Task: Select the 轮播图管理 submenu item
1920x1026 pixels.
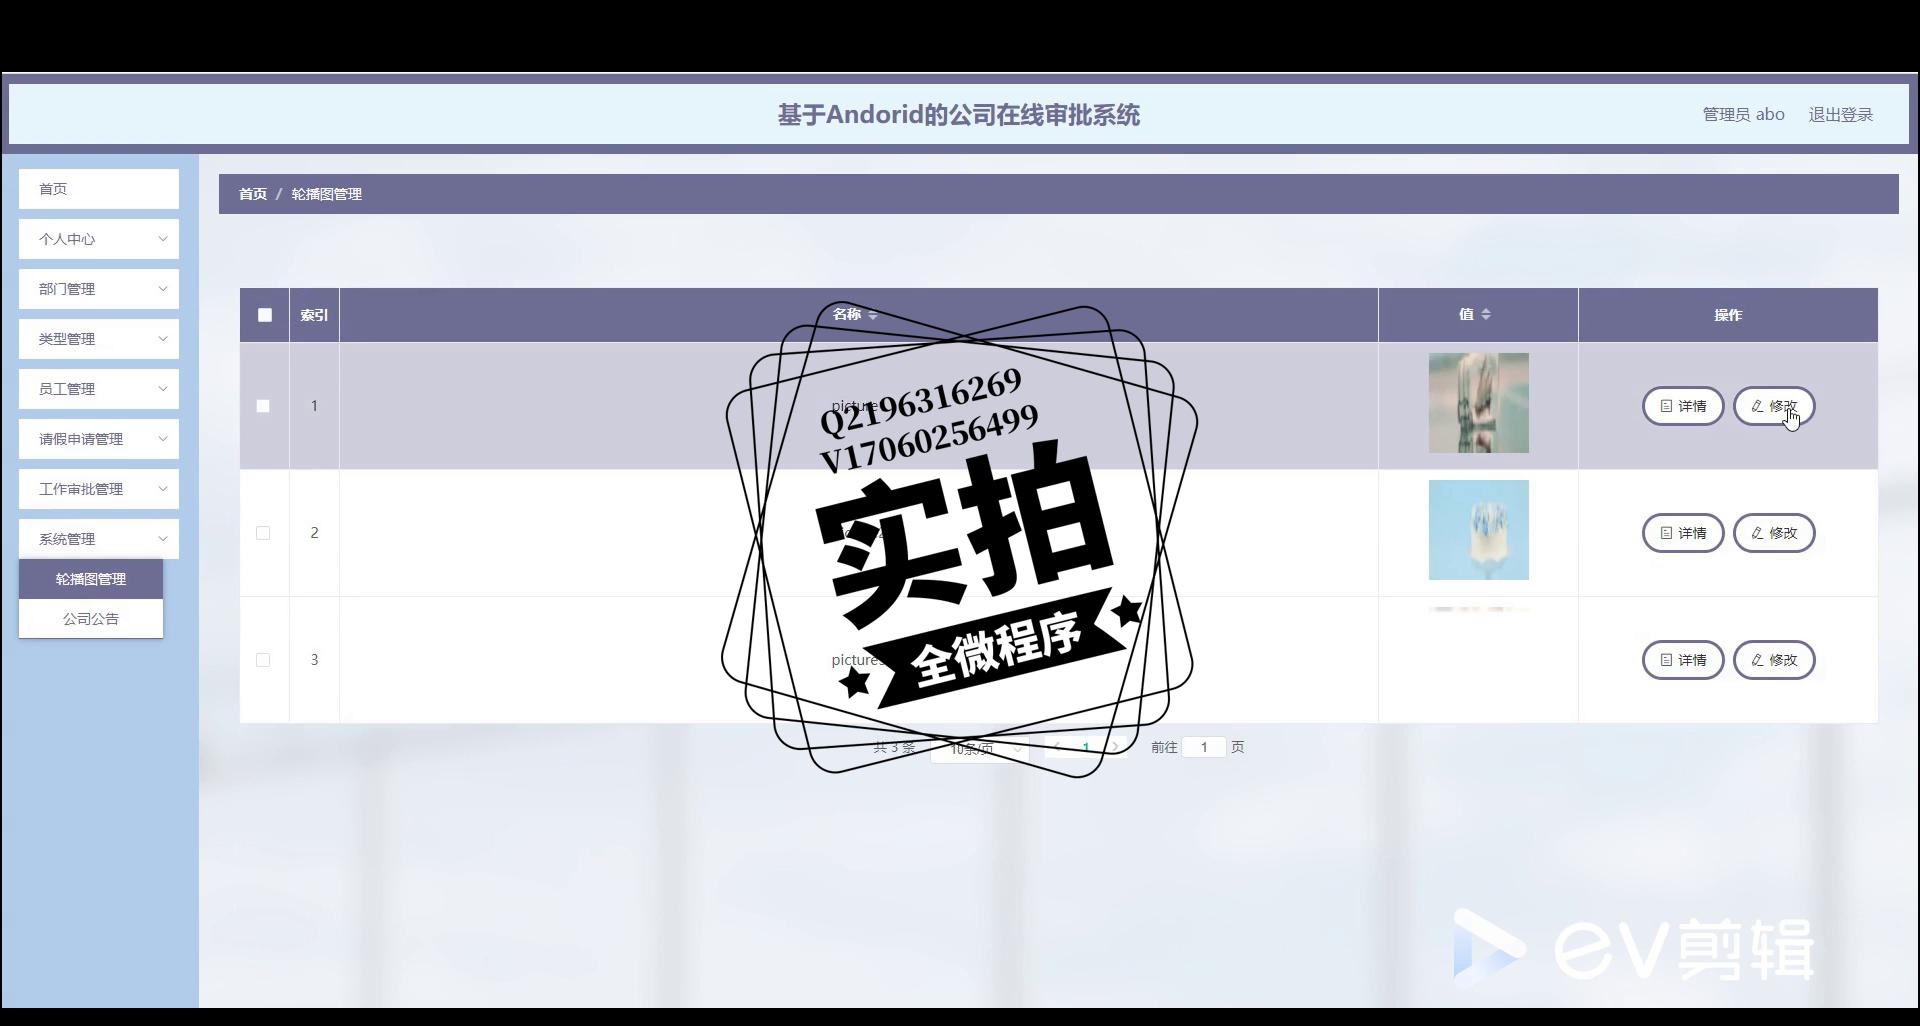Action: coord(91,579)
